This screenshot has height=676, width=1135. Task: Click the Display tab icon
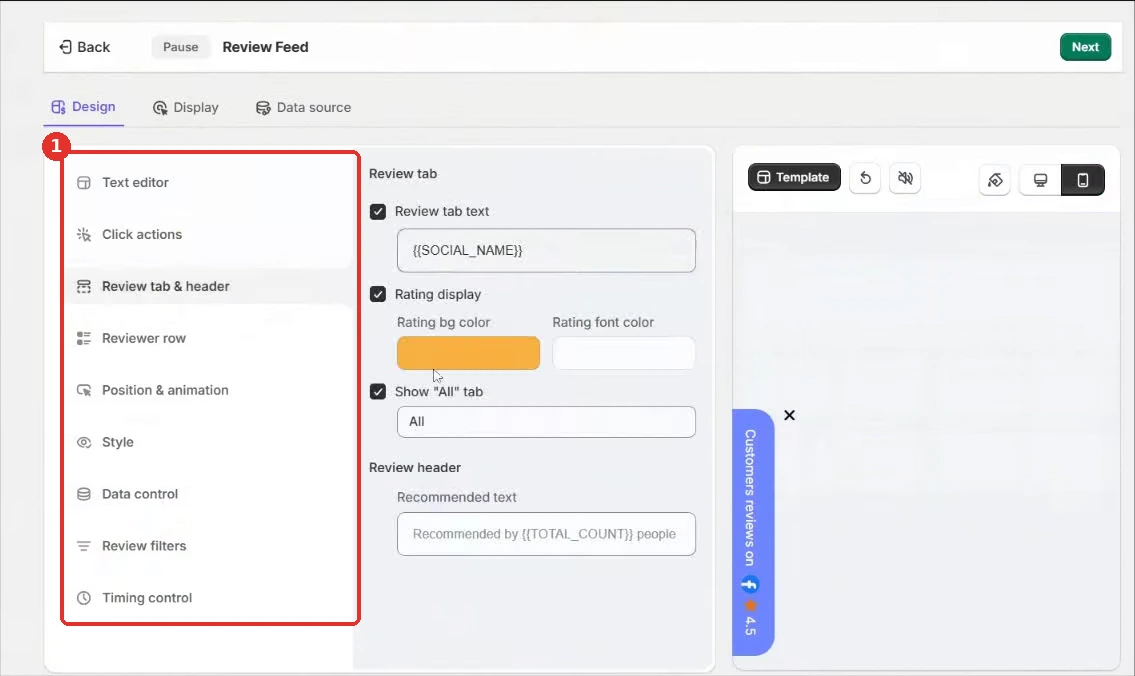point(160,108)
